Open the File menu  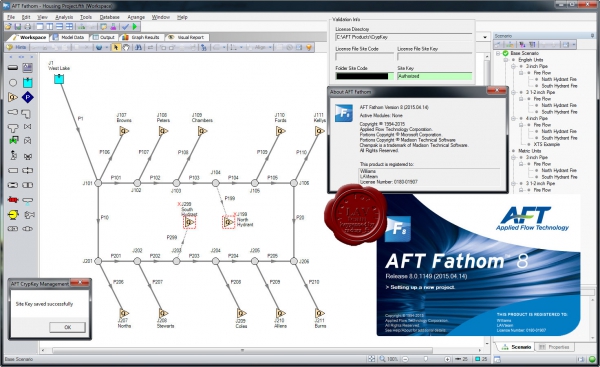[11, 17]
